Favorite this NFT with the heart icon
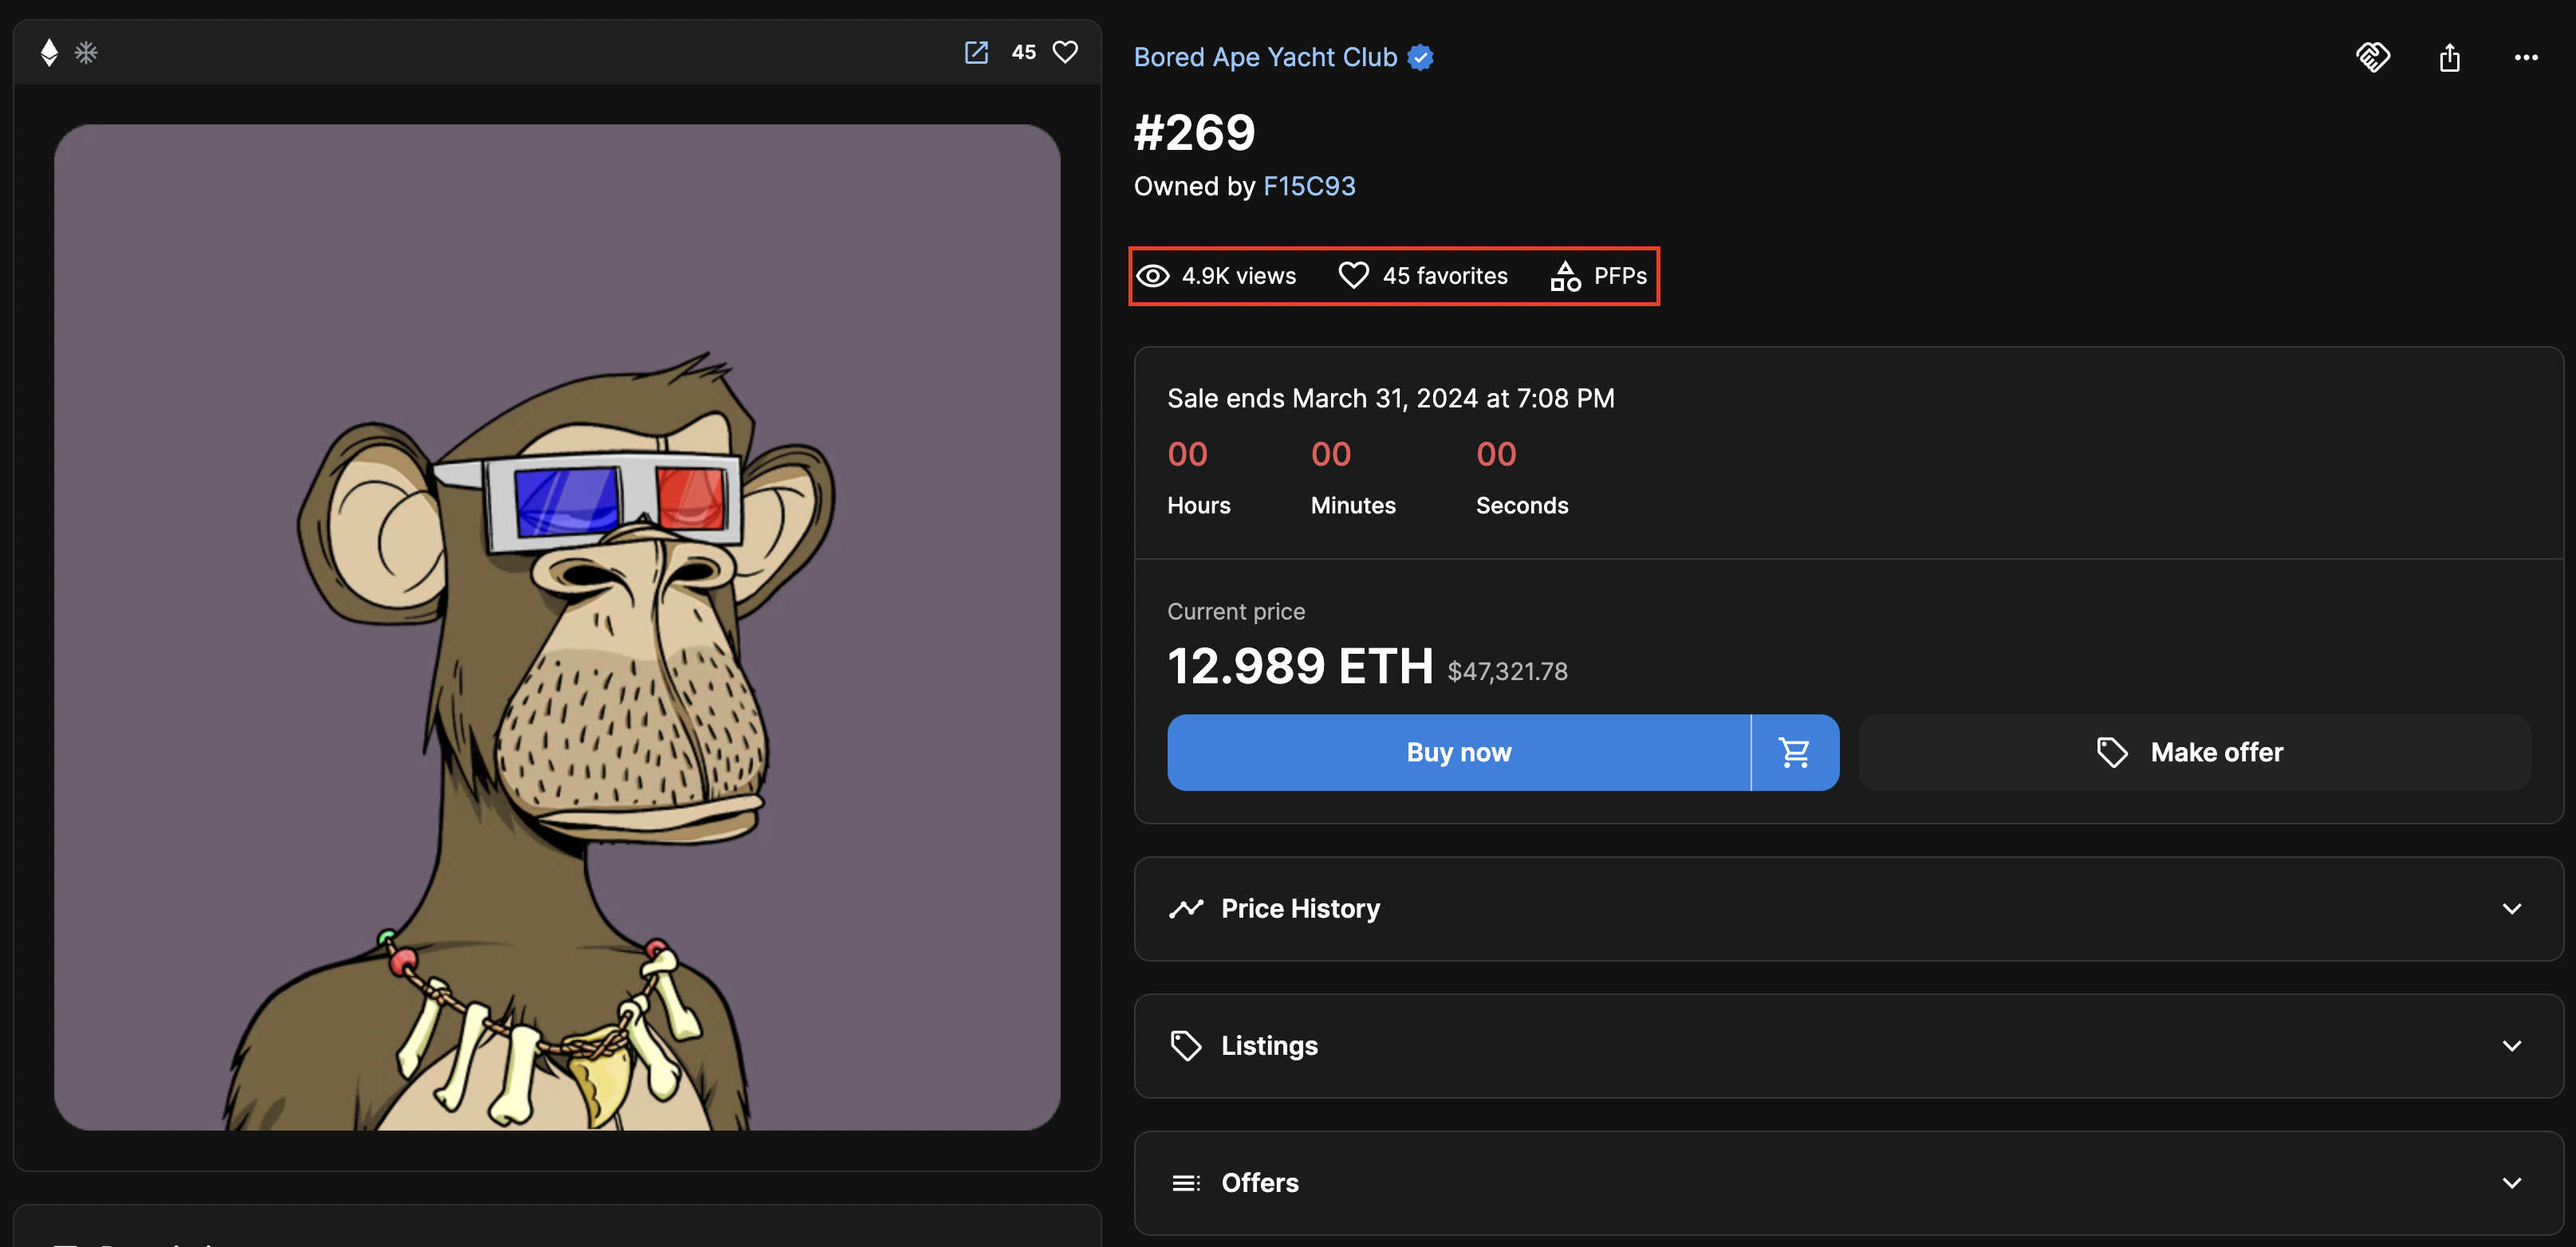 click(x=1066, y=52)
